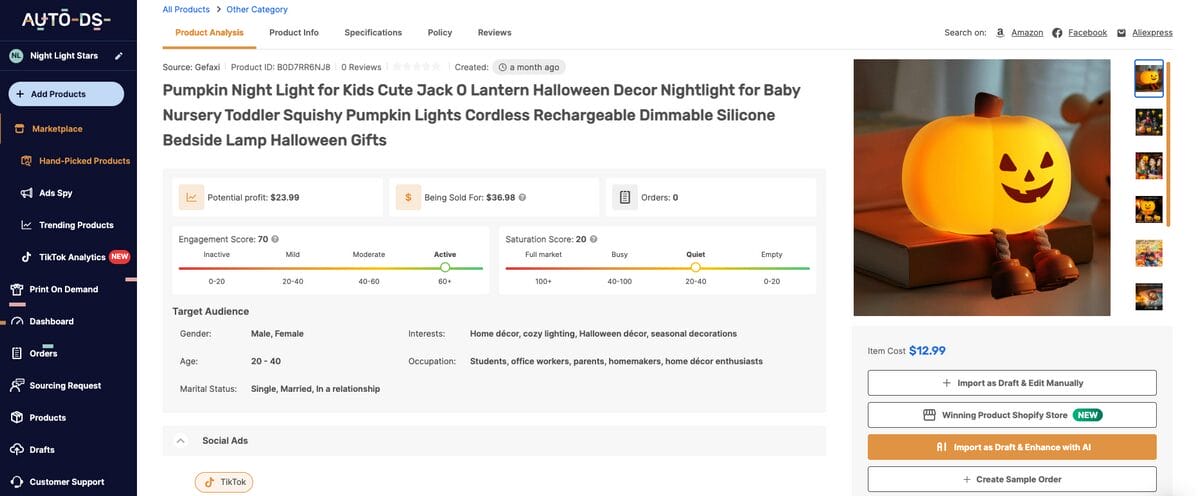Click the main pumpkin product image
The height and width of the screenshot is (496, 1200).
point(982,187)
